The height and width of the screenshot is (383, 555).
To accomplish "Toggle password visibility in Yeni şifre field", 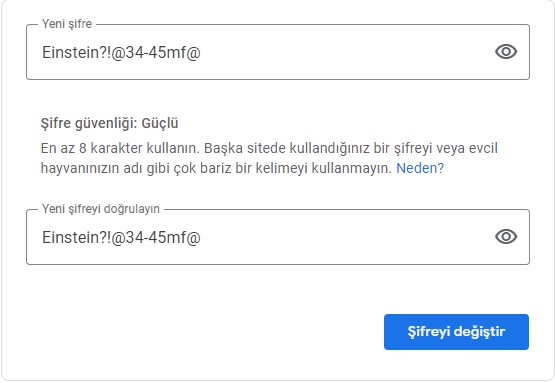I will point(506,52).
